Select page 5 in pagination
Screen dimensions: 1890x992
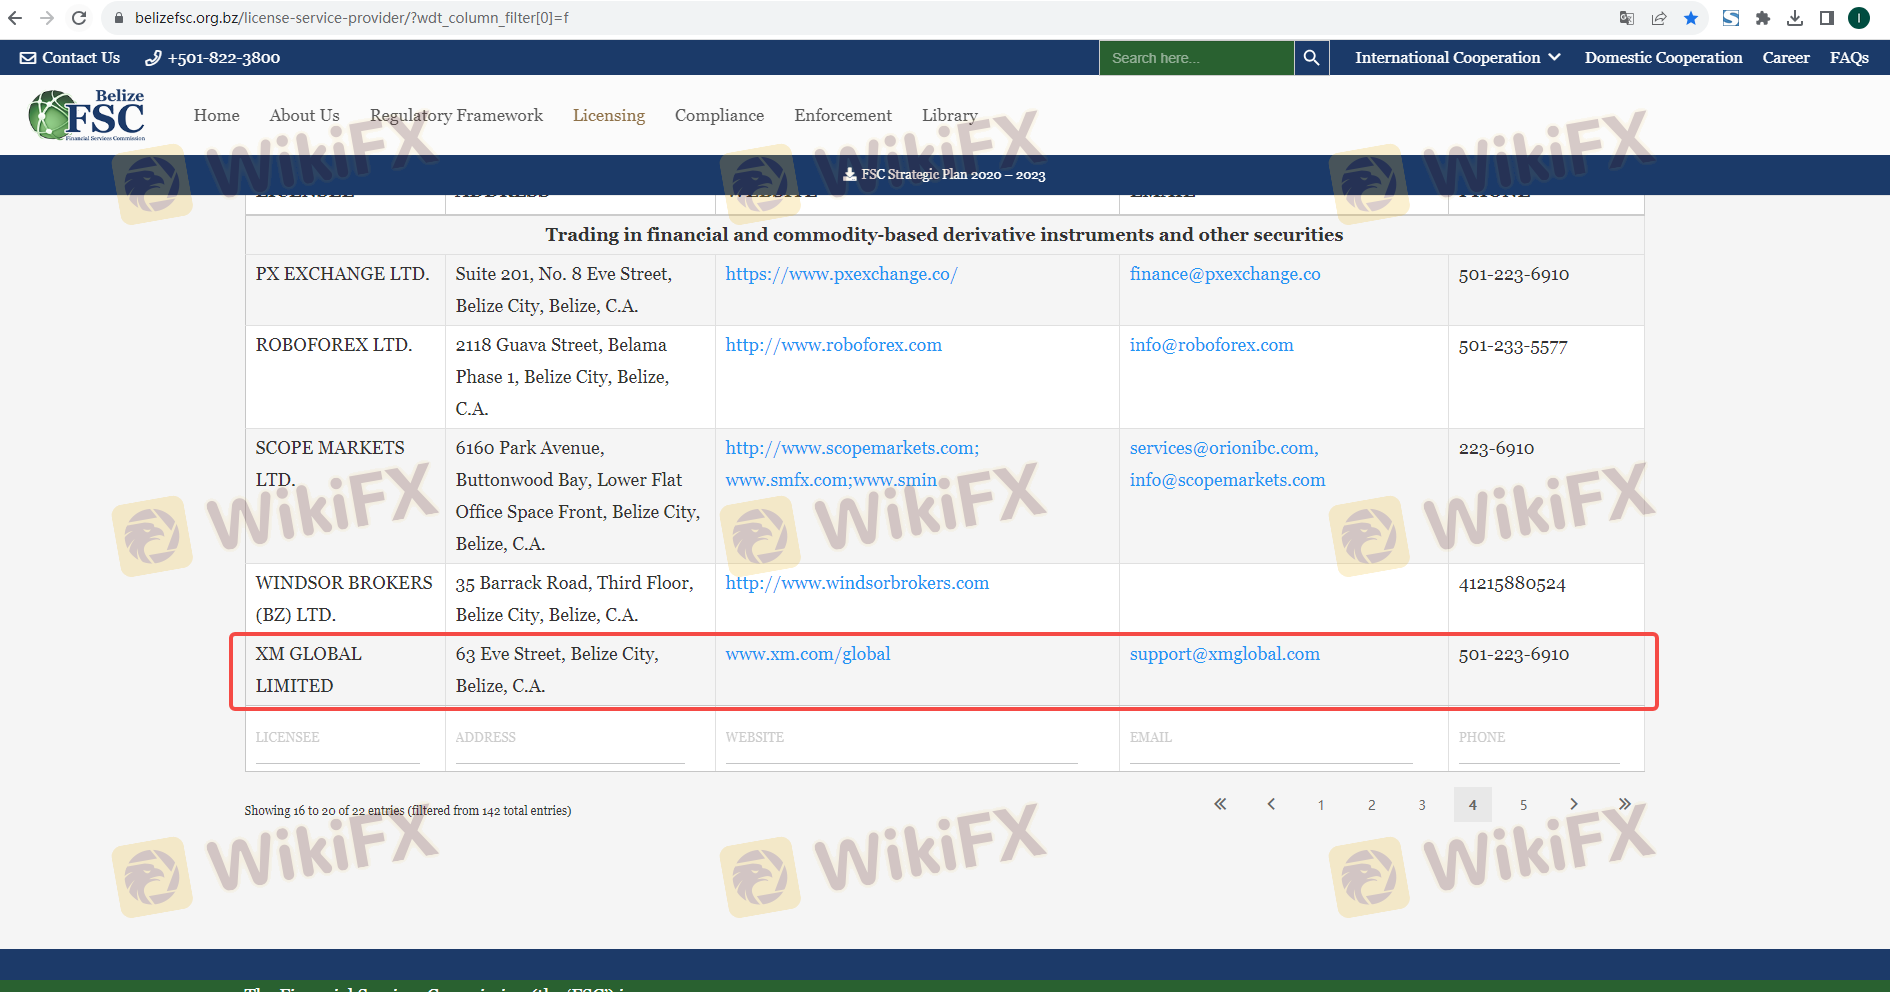pos(1523,805)
